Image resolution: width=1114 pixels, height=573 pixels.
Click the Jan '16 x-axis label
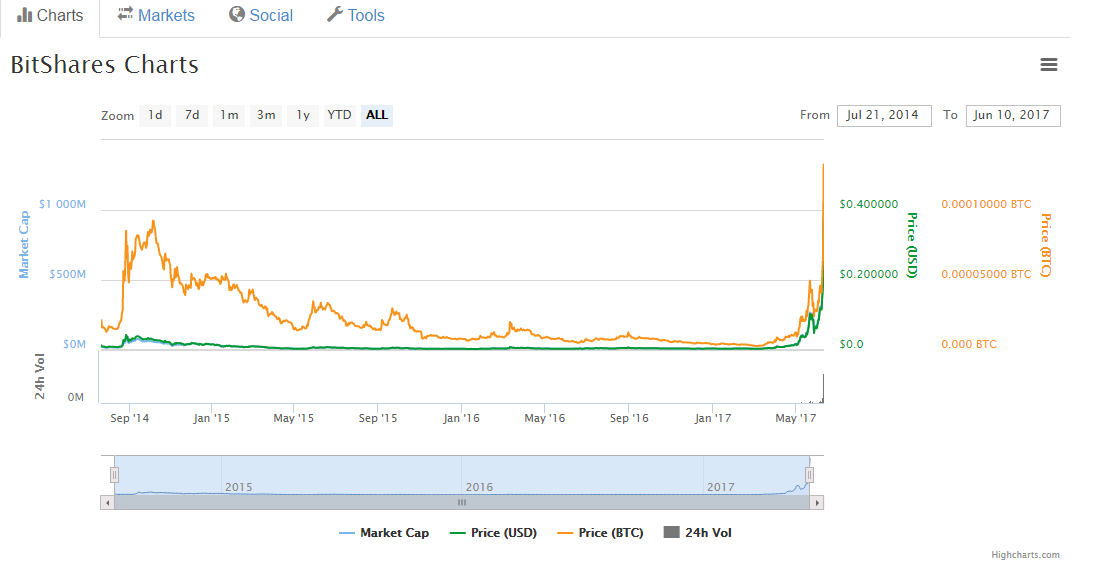click(x=461, y=418)
